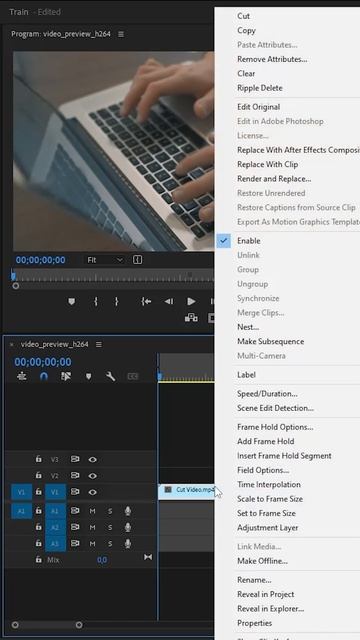The width and height of the screenshot is (360, 640).
Task: Toggle lock on video track V1
Action: tap(38, 492)
